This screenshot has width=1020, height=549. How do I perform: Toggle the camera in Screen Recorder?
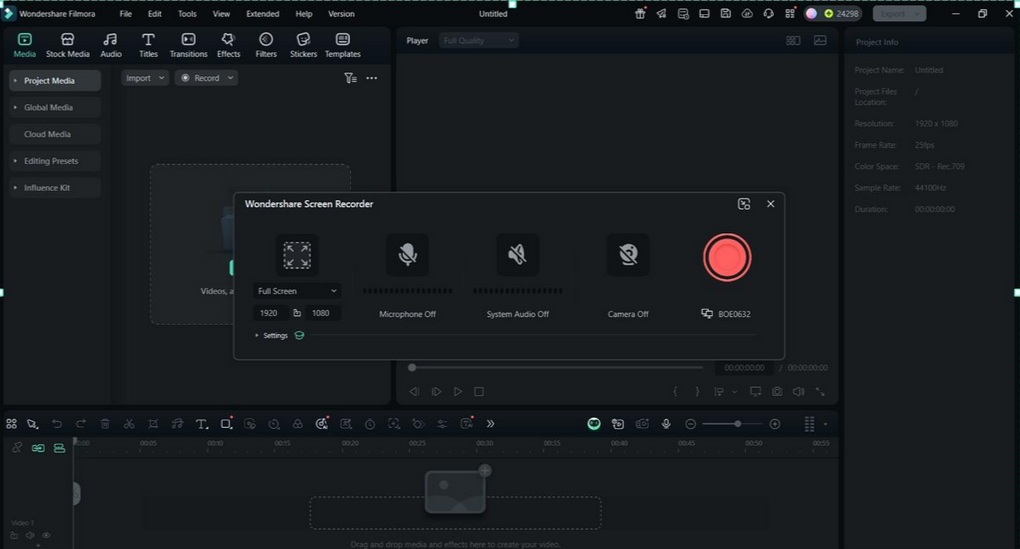628,254
